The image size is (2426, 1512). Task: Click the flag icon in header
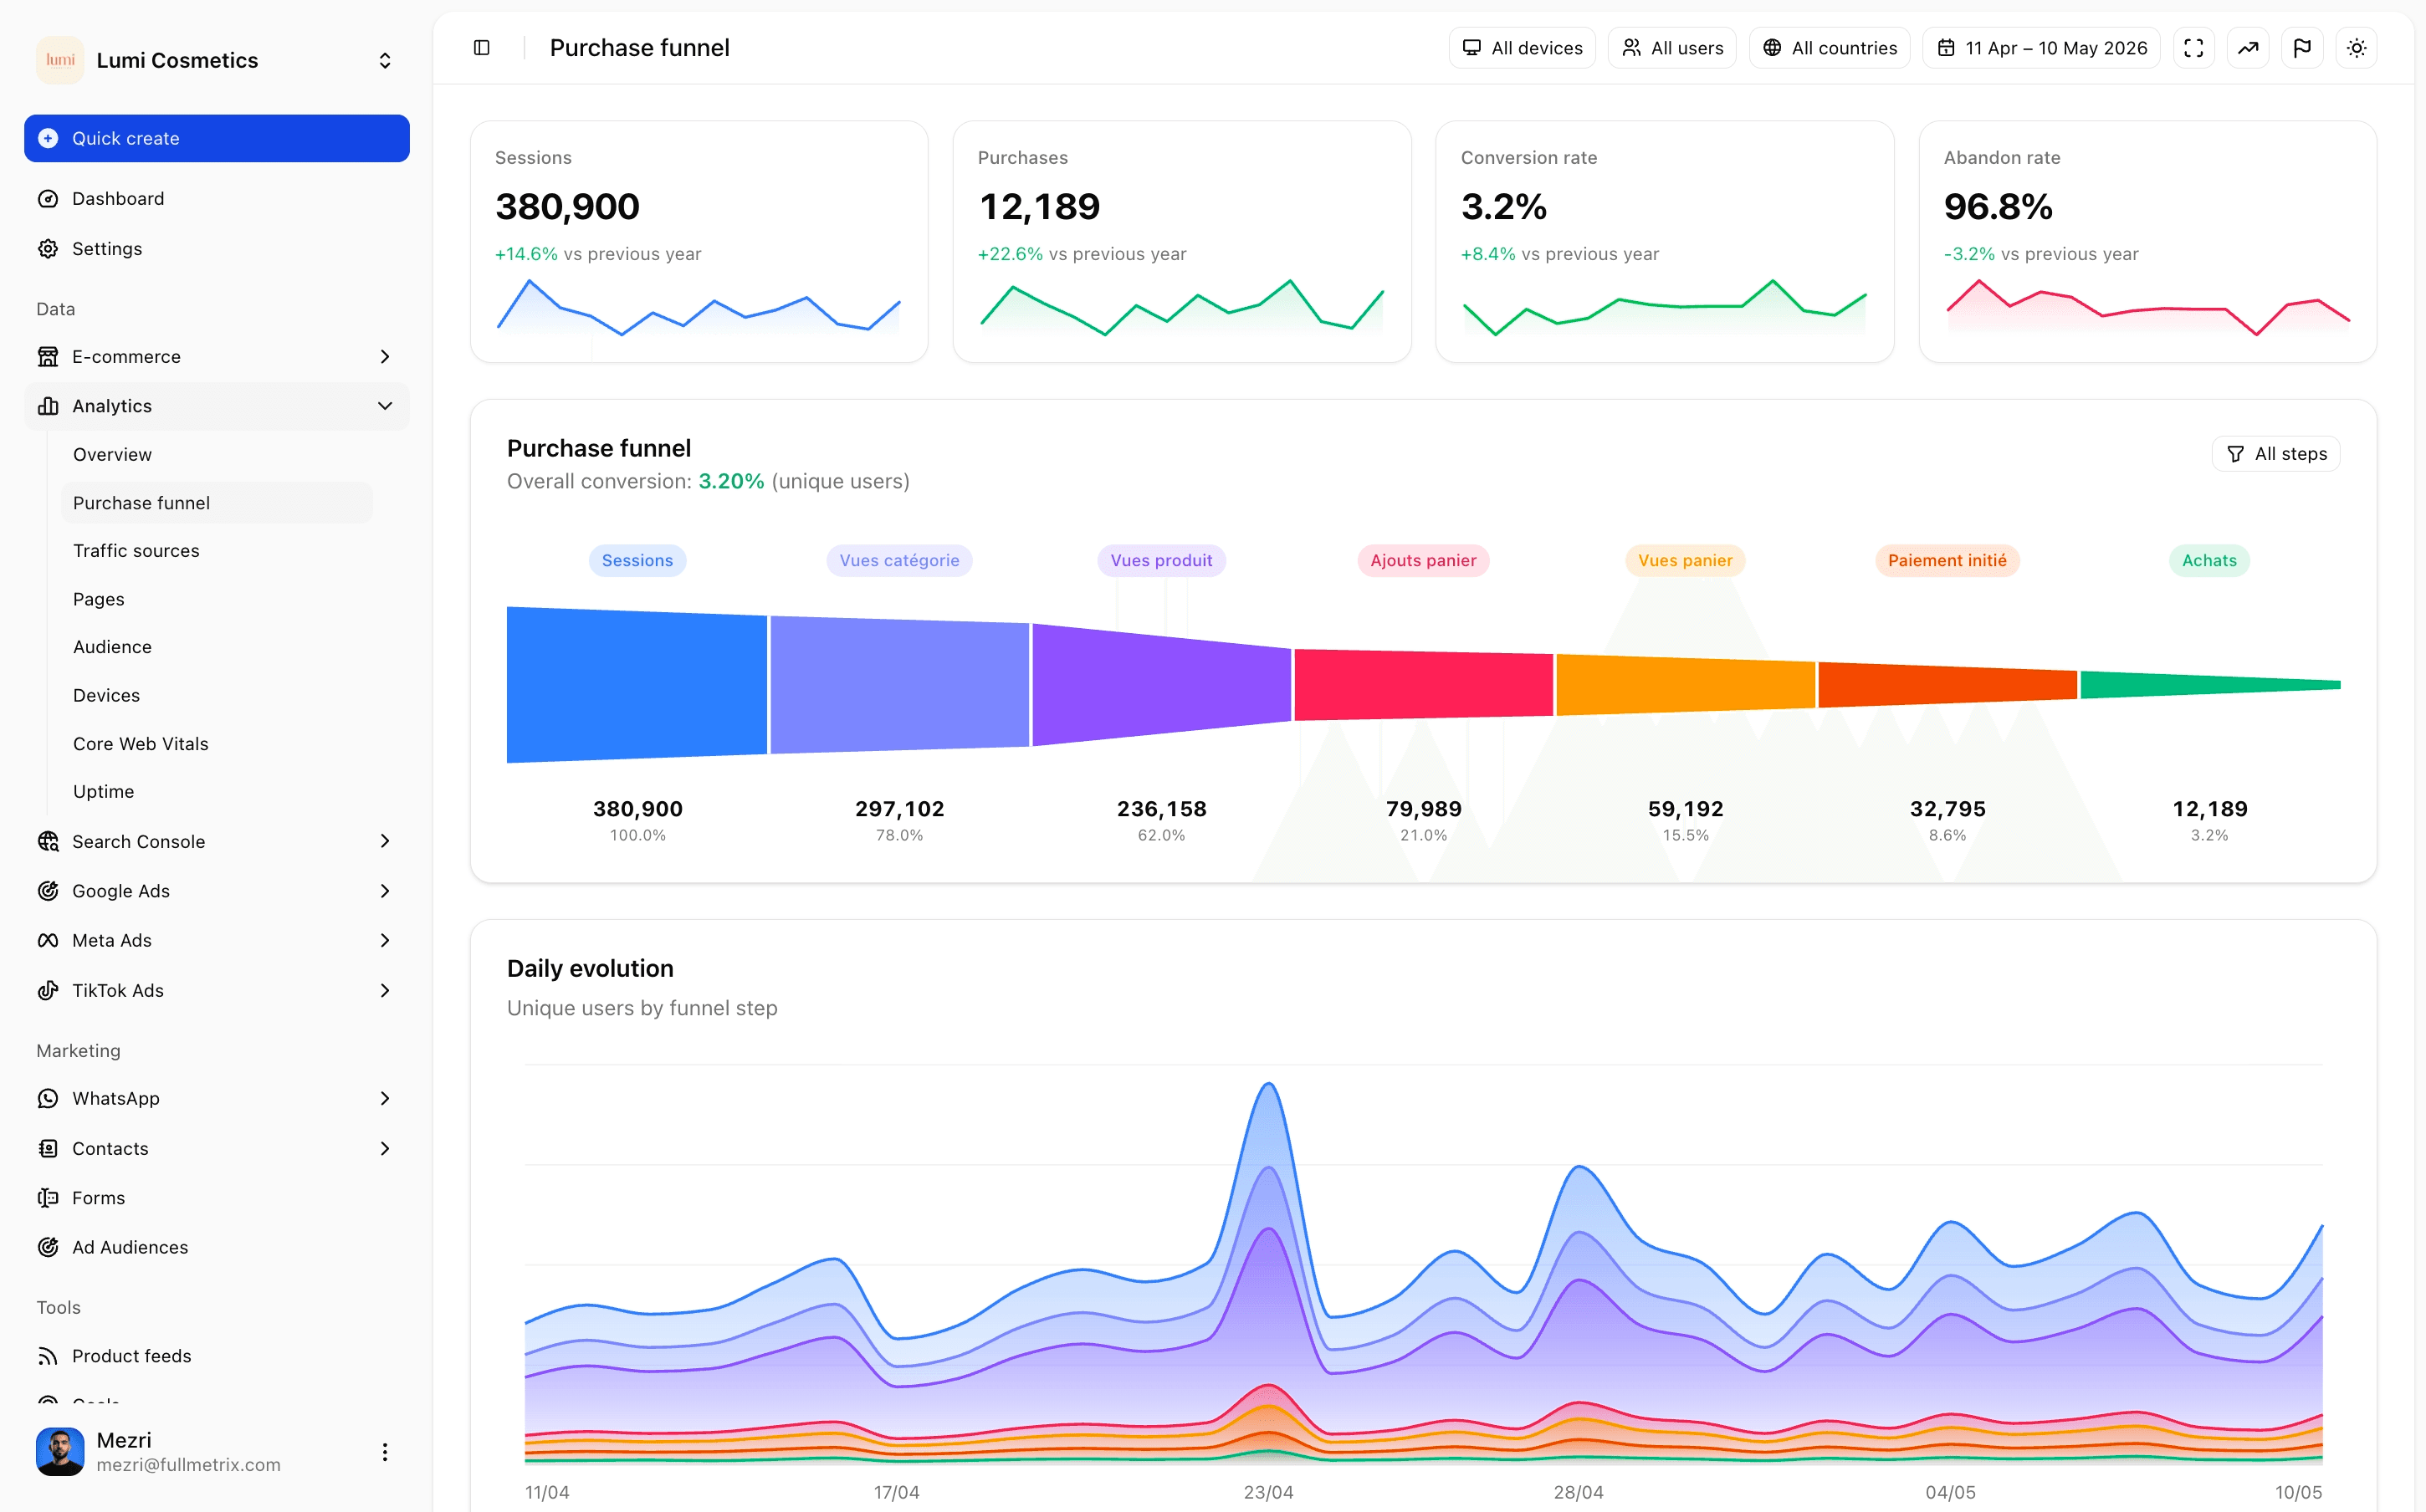(x=2302, y=48)
